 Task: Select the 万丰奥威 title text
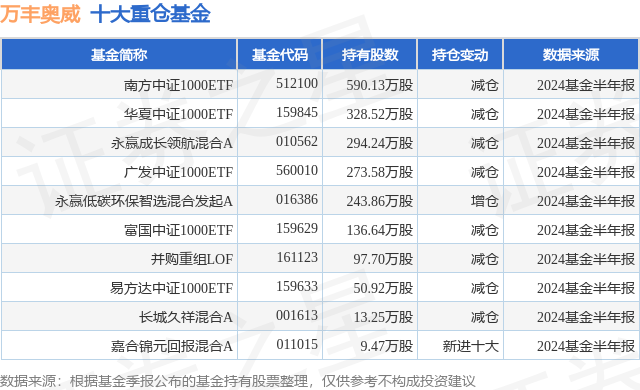(40, 14)
